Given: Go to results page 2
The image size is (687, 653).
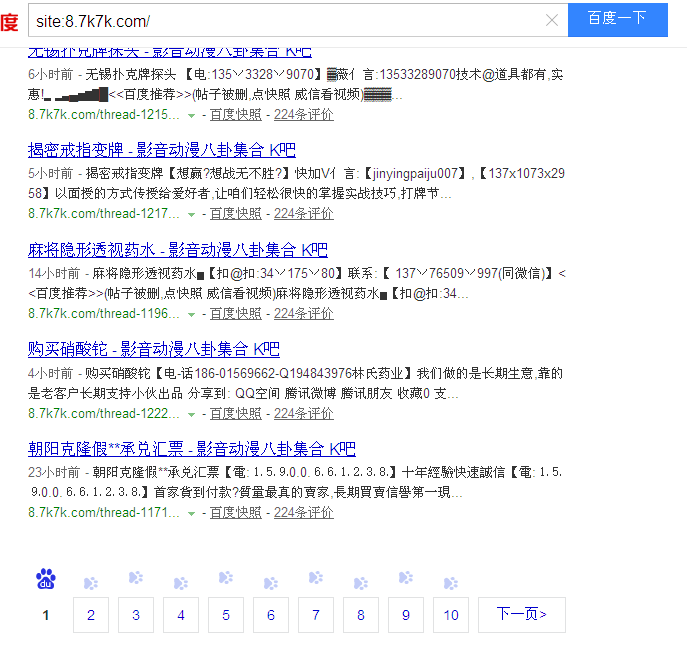Looking at the screenshot, I should click(91, 614).
